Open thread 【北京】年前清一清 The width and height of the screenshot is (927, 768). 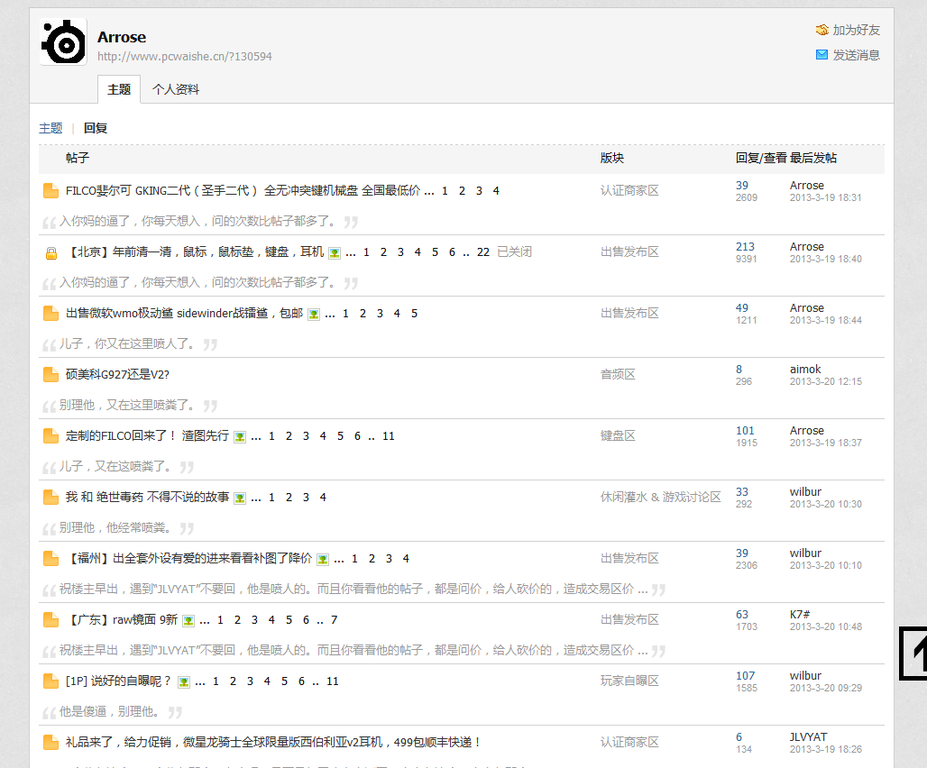click(195, 252)
